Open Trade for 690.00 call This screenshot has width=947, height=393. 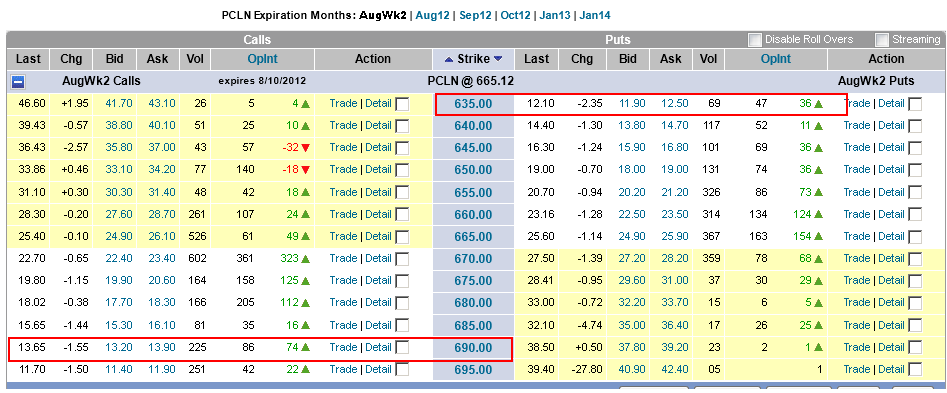click(343, 347)
